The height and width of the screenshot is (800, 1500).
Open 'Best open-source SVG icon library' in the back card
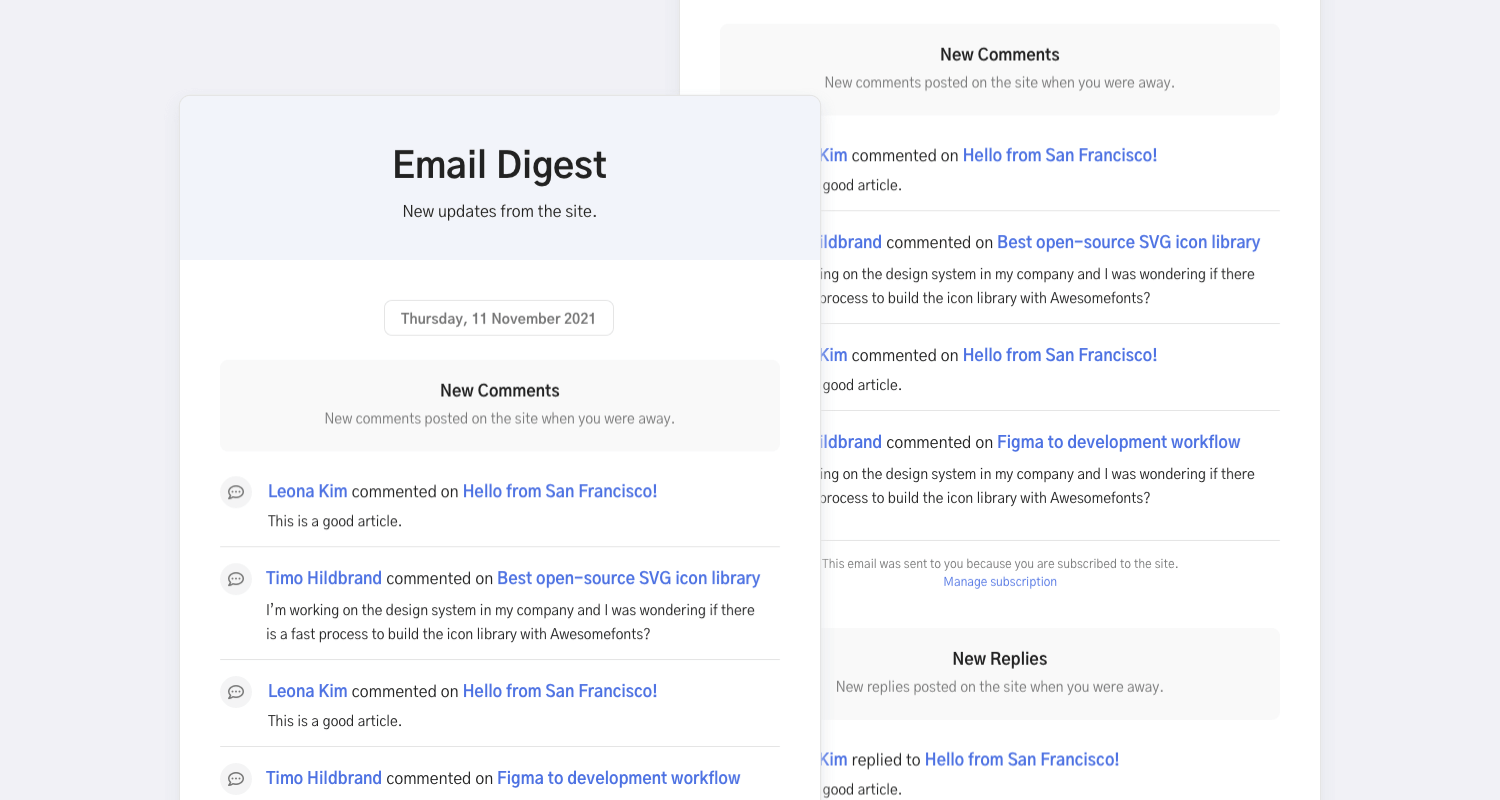[1129, 242]
